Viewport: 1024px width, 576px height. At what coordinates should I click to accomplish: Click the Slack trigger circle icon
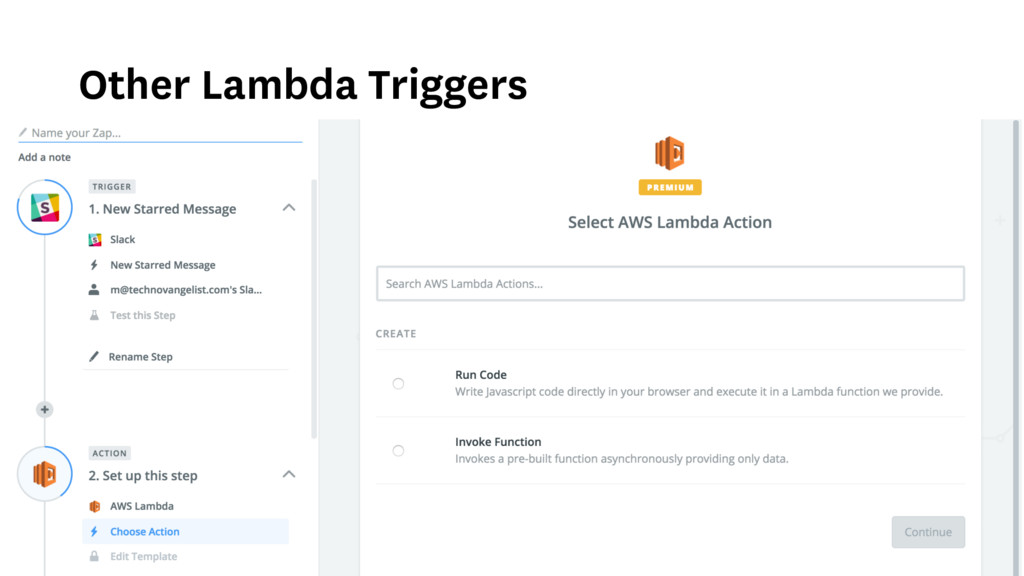pyautogui.click(x=45, y=208)
